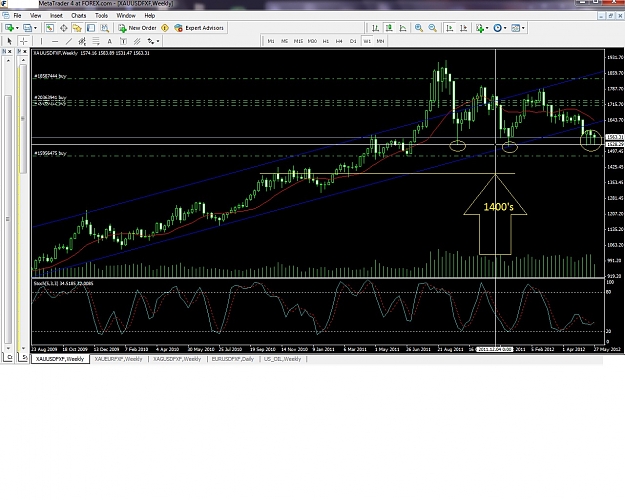Show the Navigator via star-folder icon

pyautogui.click(x=77, y=28)
